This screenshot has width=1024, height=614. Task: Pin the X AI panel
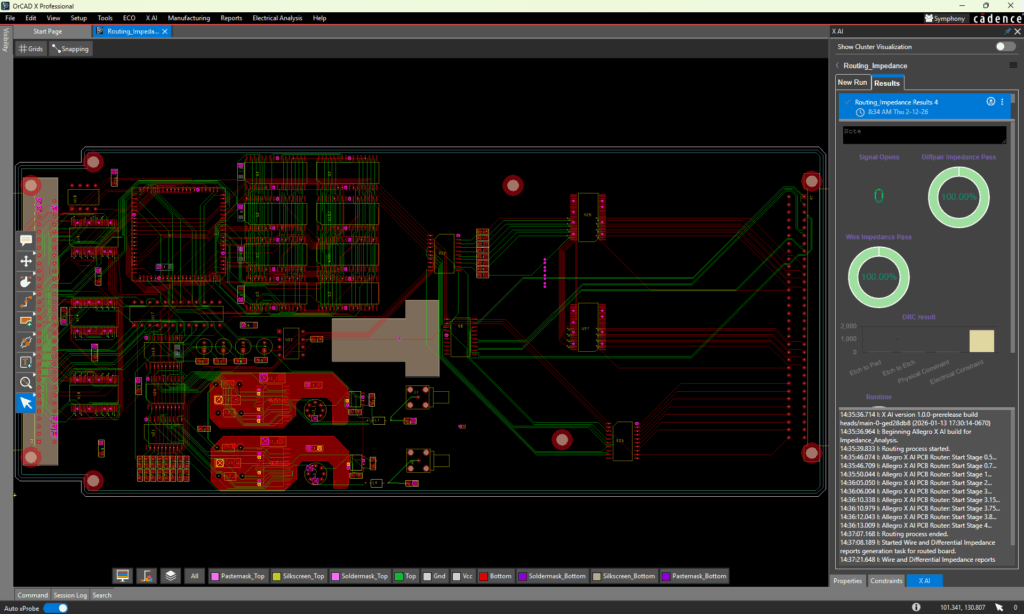click(x=1007, y=32)
